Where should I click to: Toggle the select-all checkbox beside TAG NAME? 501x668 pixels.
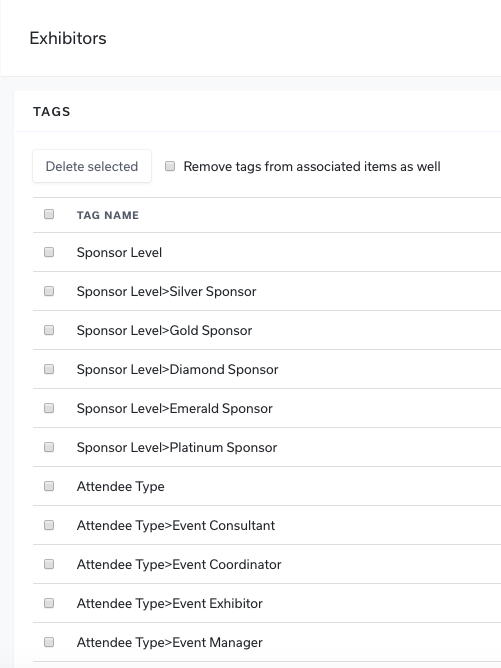(49, 214)
